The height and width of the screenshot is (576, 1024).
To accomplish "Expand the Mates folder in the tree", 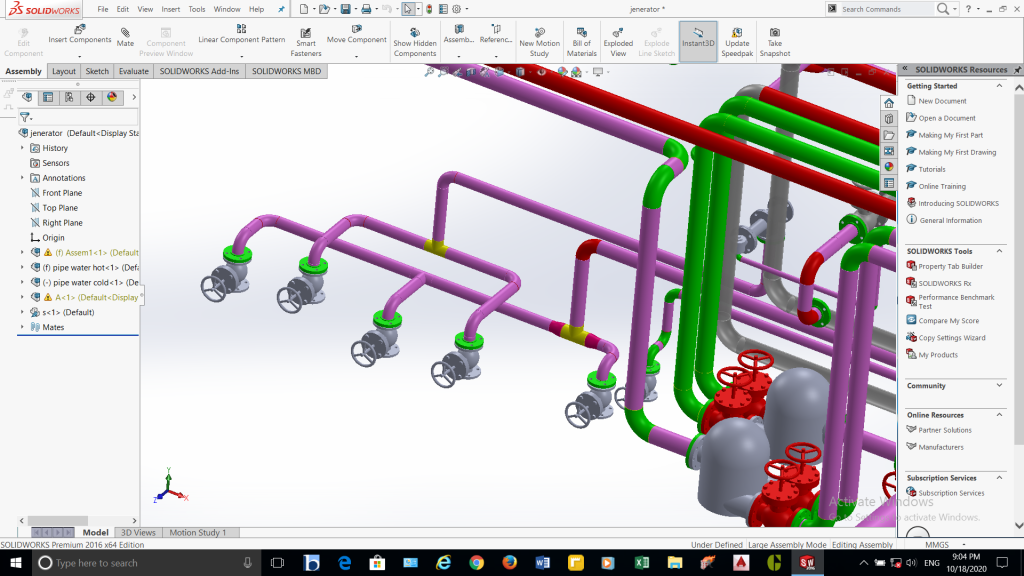I will 22,327.
